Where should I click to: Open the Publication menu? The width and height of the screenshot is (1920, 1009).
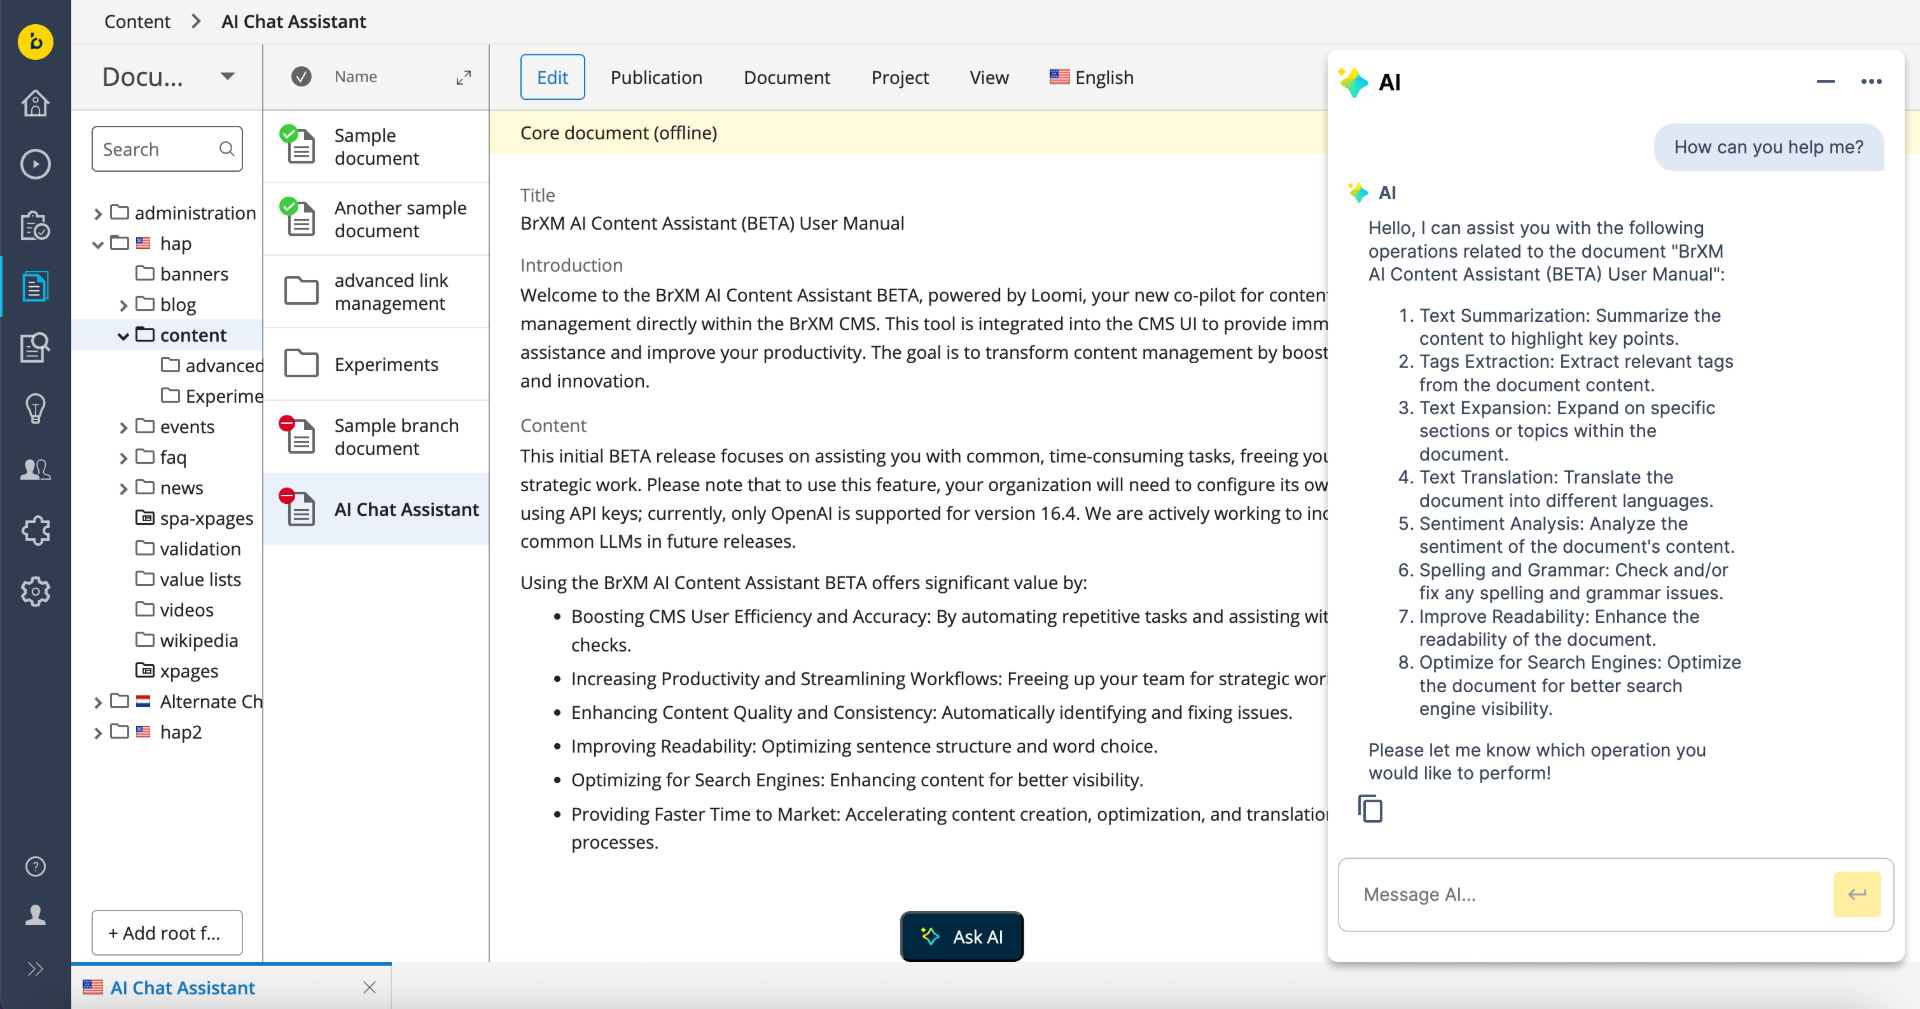click(656, 77)
